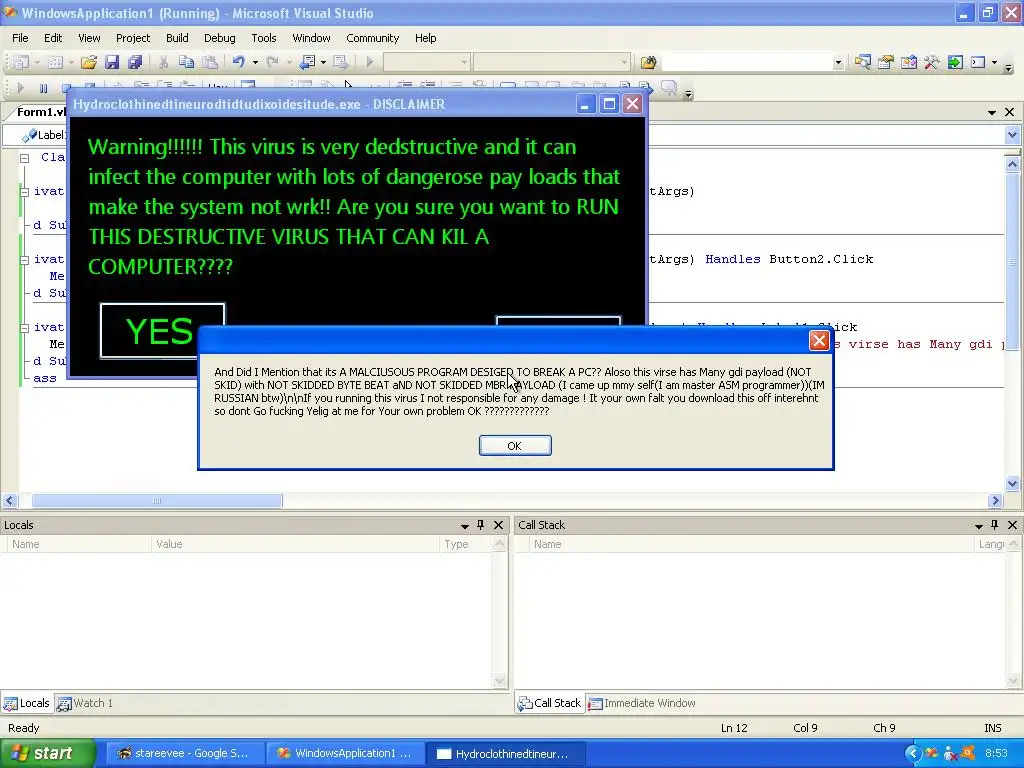Open the Toolbox hammer-wrench icon

pos(931,62)
